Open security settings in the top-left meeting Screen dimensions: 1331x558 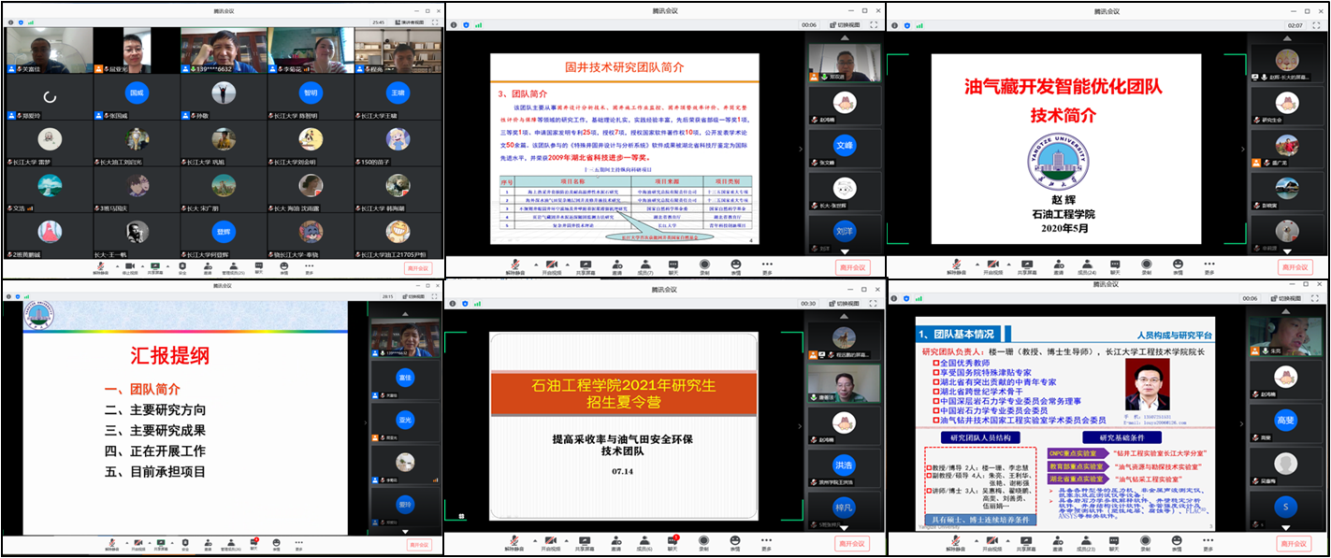pos(183,265)
